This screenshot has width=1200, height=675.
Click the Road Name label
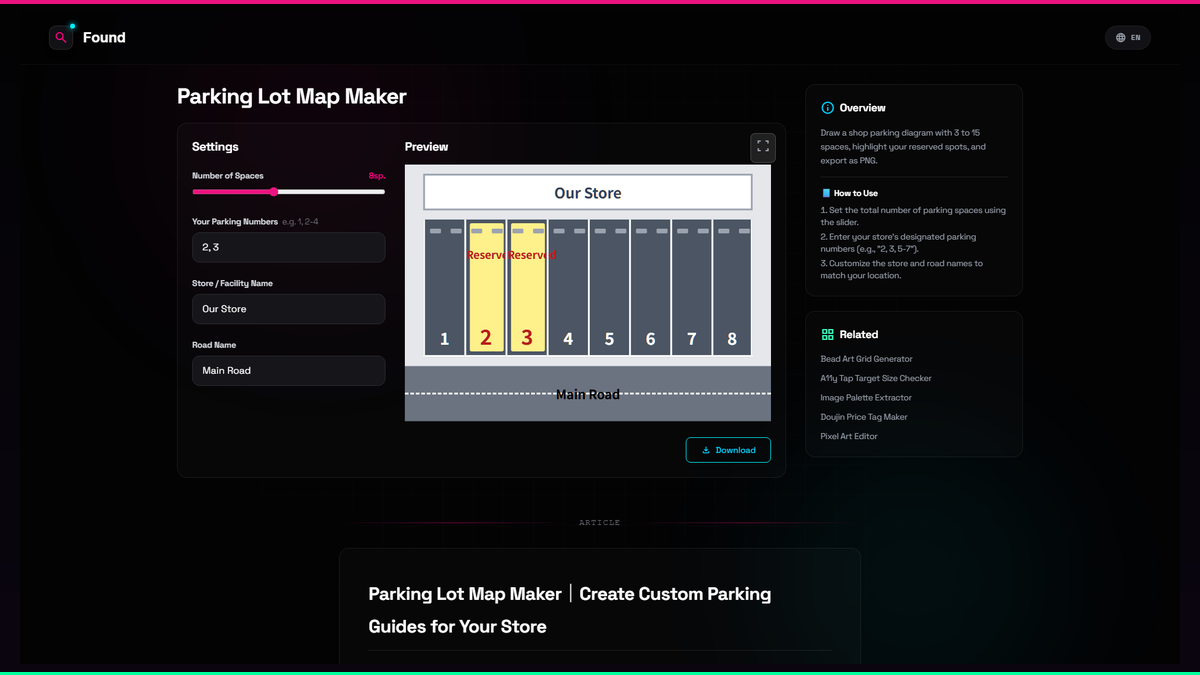tap(215, 345)
